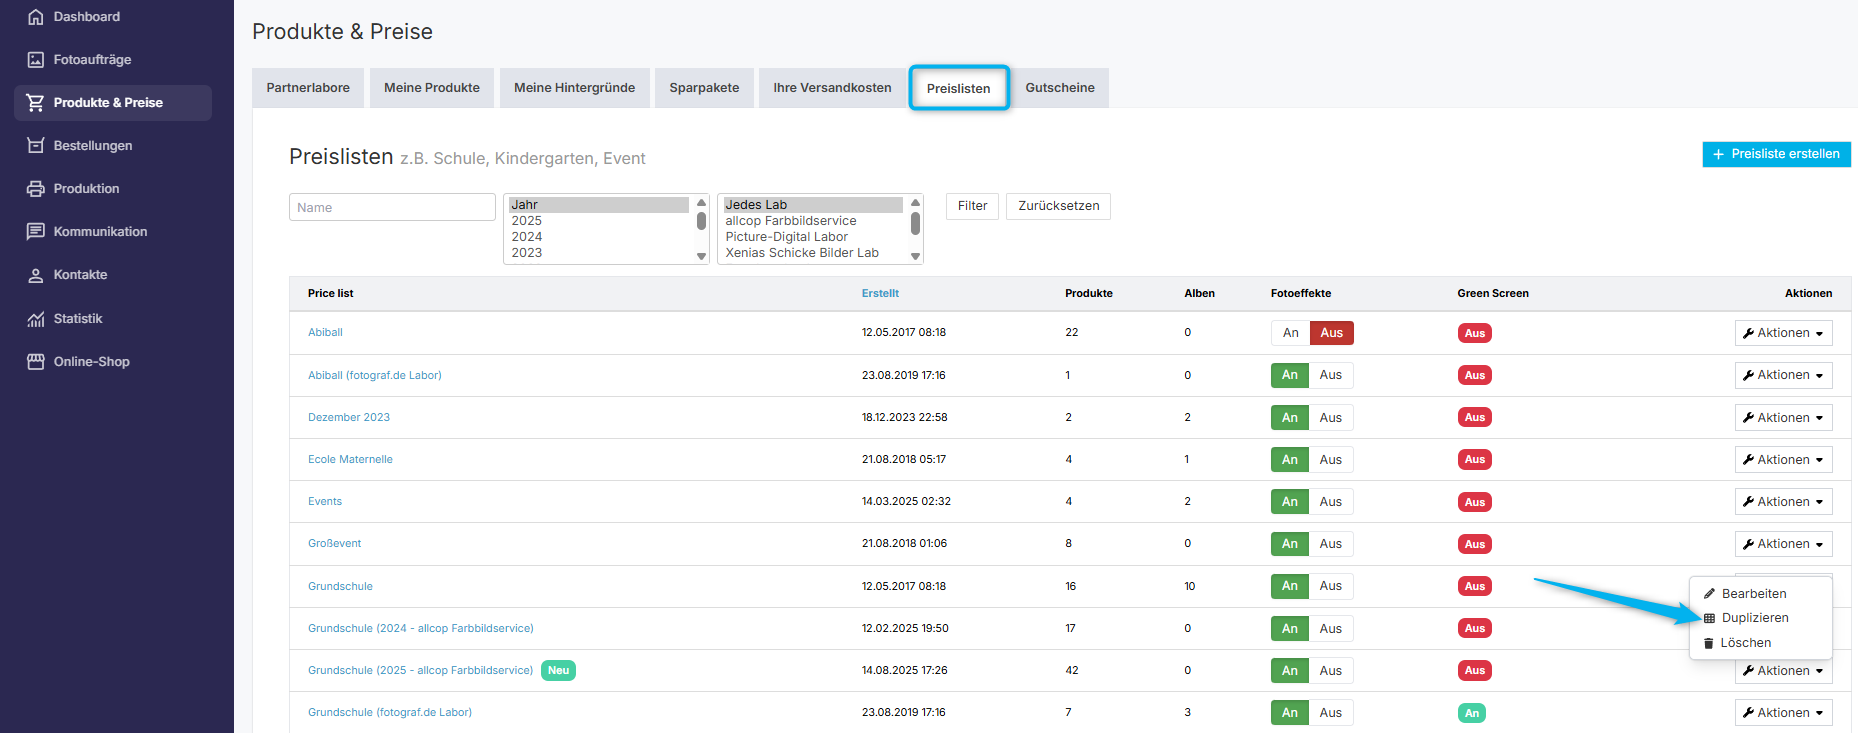Open the Sparpakete tab
The image size is (1858, 733).
pyautogui.click(x=704, y=88)
